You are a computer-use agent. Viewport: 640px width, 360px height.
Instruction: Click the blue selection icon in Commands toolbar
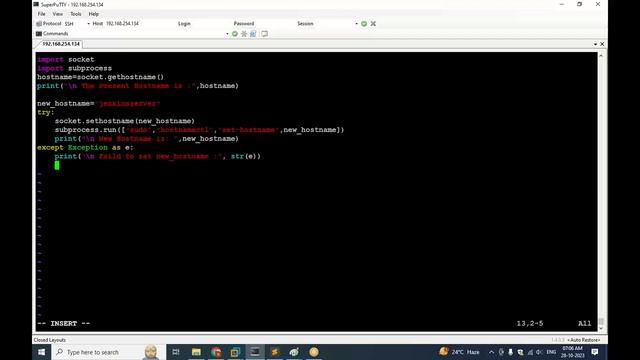tap(253, 34)
